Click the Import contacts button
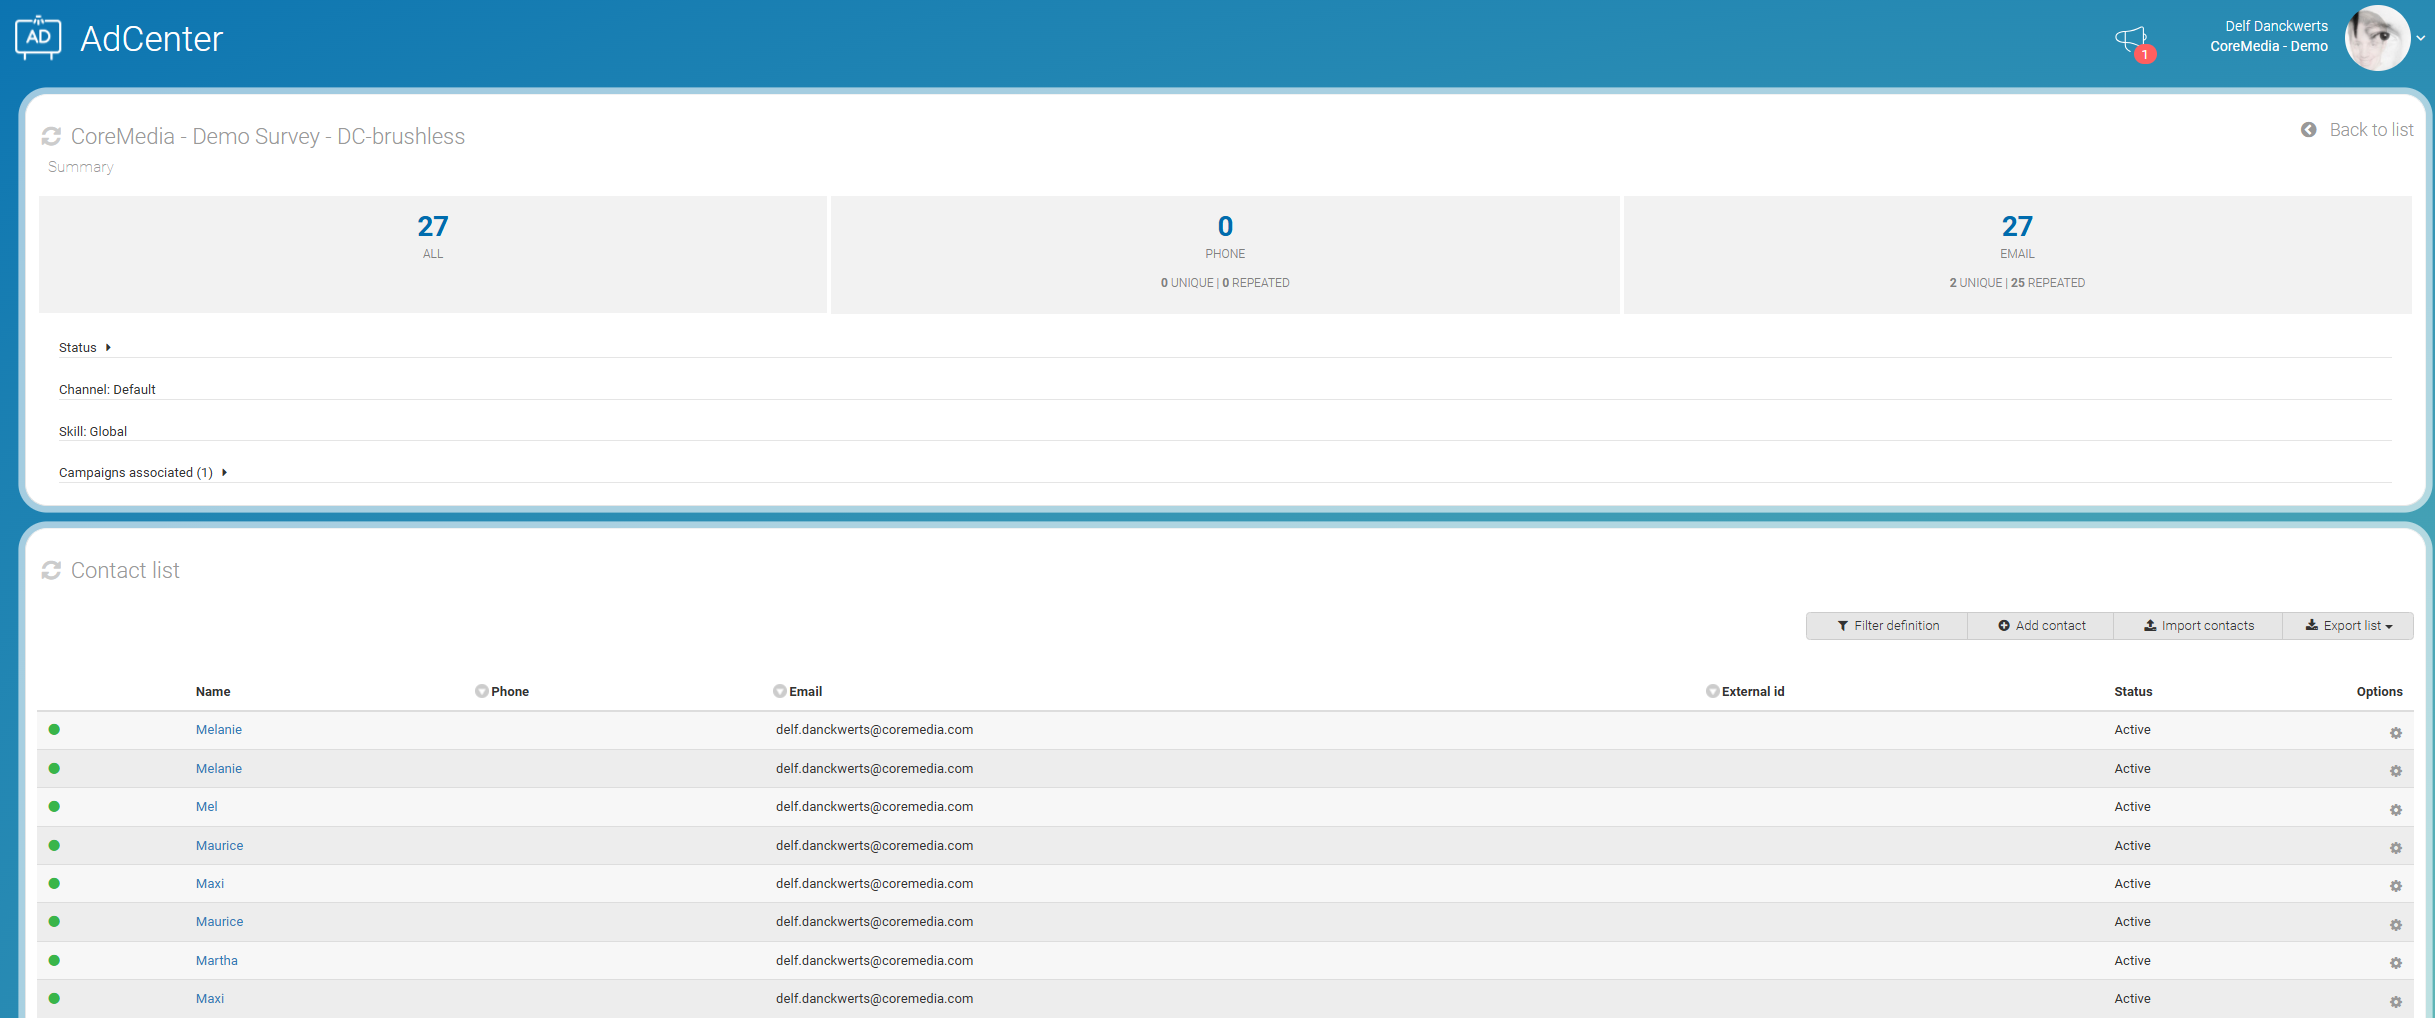The height and width of the screenshot is (1018, 2435). [x=2198, y=626]
